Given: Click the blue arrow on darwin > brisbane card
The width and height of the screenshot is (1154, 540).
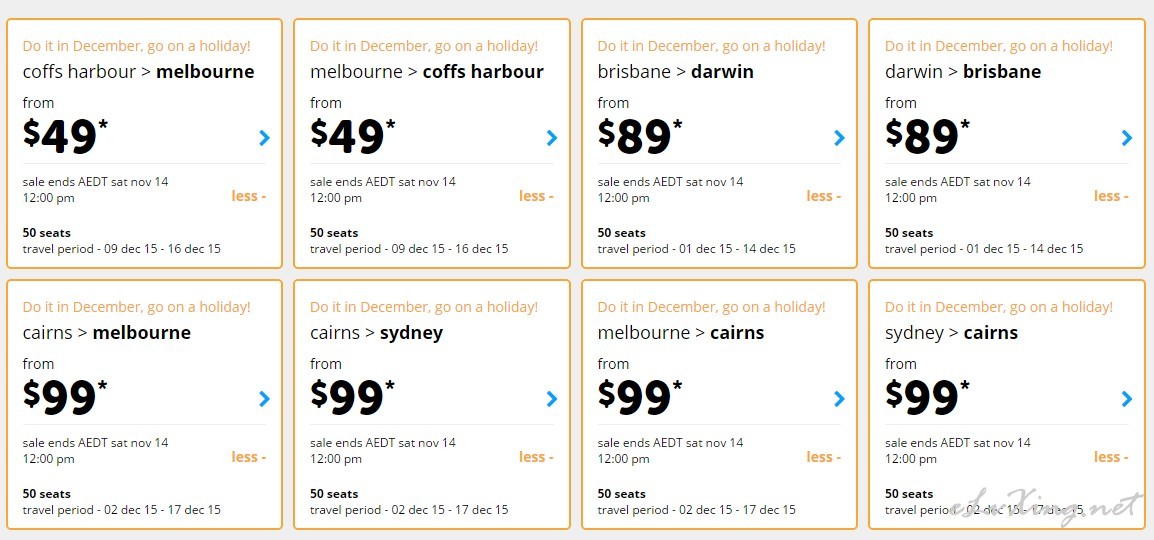Looking at the screenshot, I should 1127,138.
